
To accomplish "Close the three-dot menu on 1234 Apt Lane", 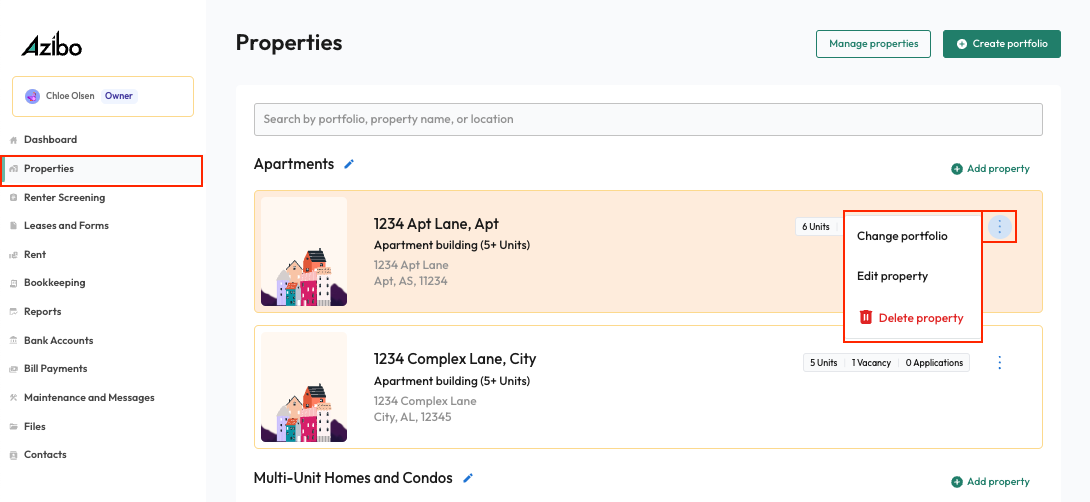I will point(1000,227).
